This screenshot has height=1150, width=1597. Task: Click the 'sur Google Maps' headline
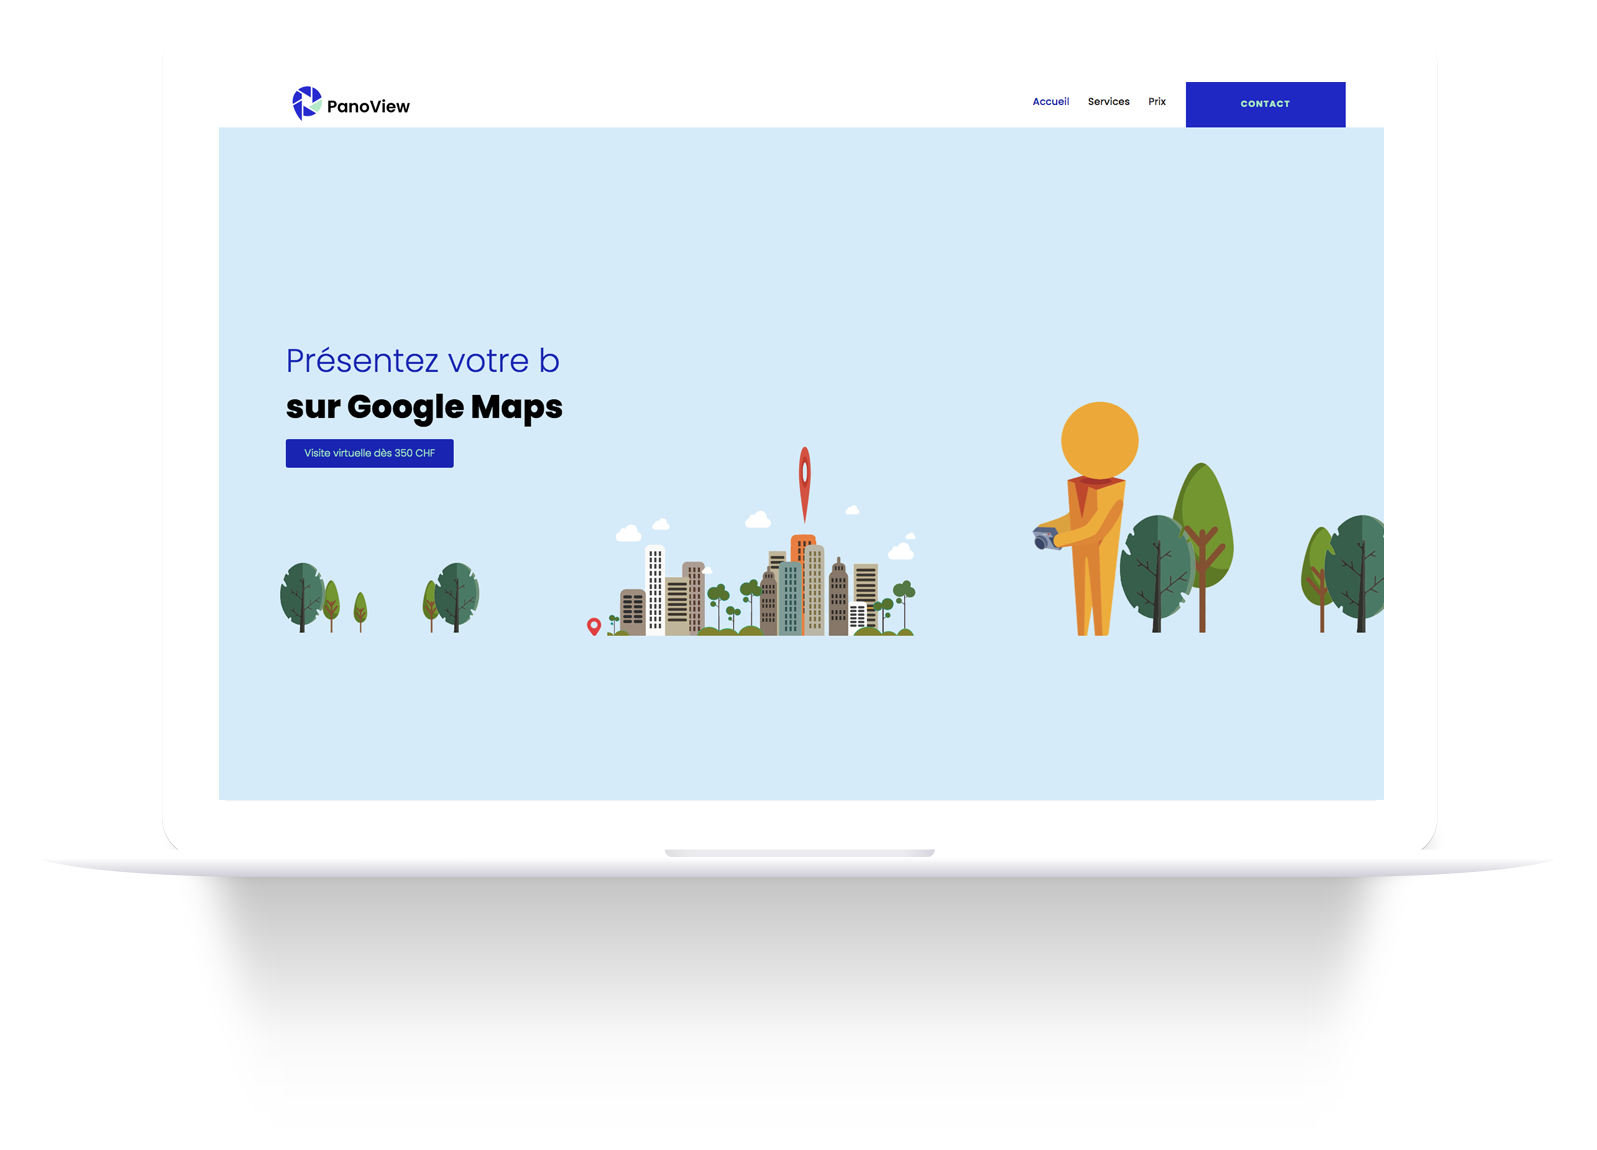424,407
